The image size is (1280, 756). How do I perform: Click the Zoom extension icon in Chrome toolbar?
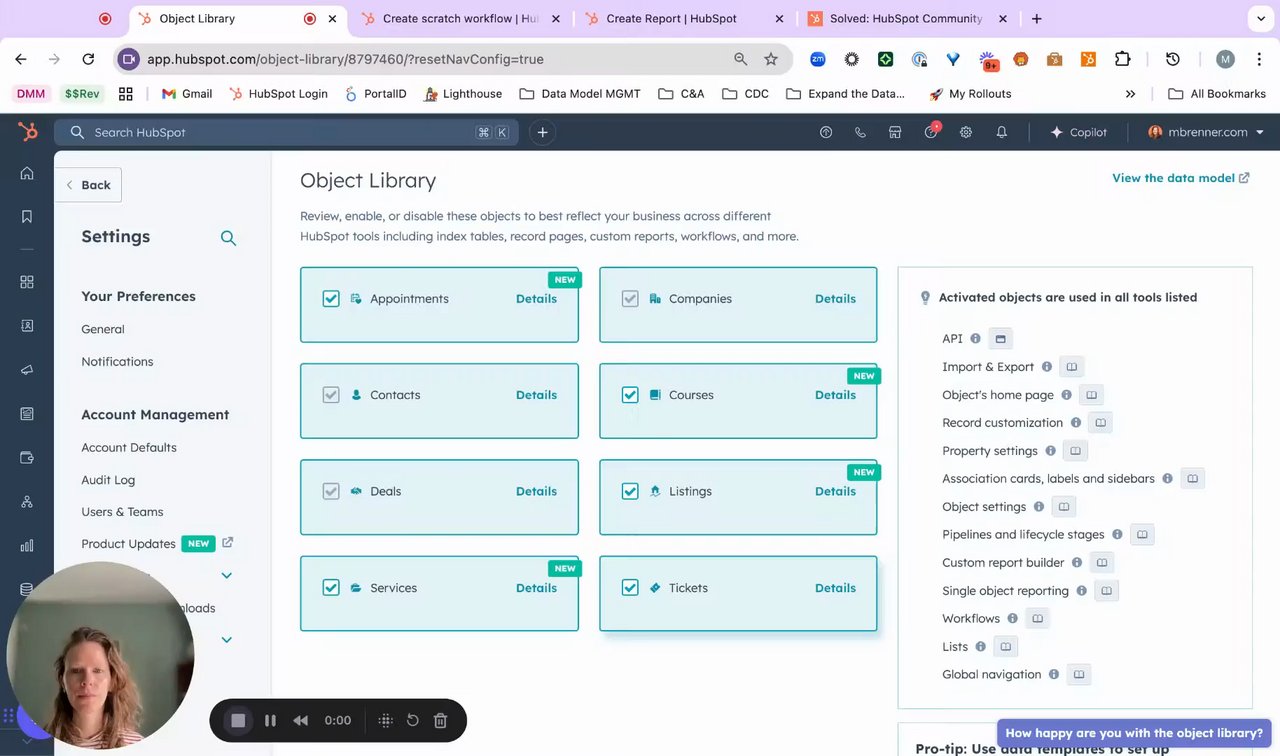pyautogui.click(x=818, y=59)
